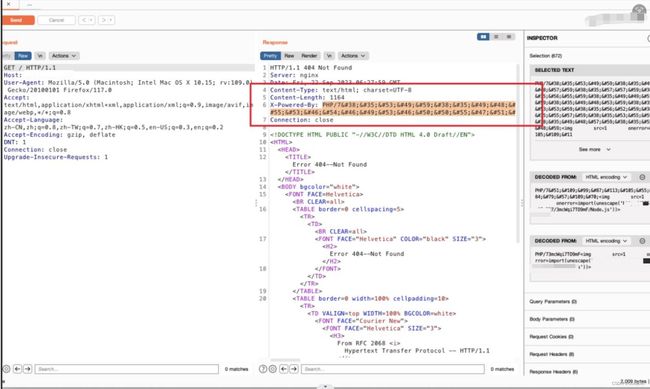Click the response vertical scrollbar
The height and width of the screenshot is (389, 650).
[x=518, y=153]
